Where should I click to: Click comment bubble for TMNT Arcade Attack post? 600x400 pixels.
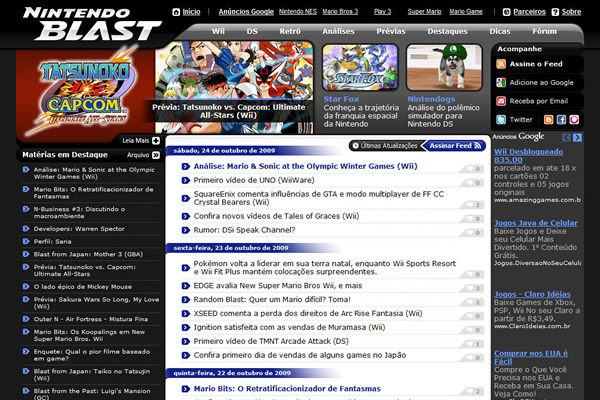tap(471, 344)
